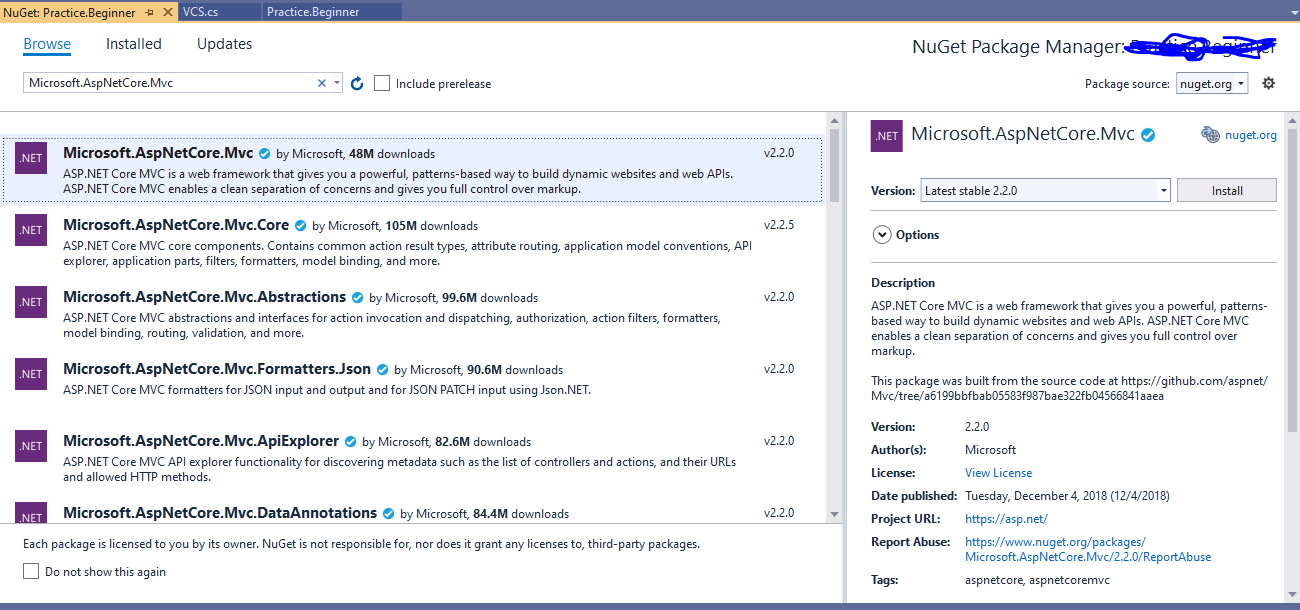Select the first Microsoft.AspNetCore.Mvc package title
Screen dimensions: 1300x610
158,153
